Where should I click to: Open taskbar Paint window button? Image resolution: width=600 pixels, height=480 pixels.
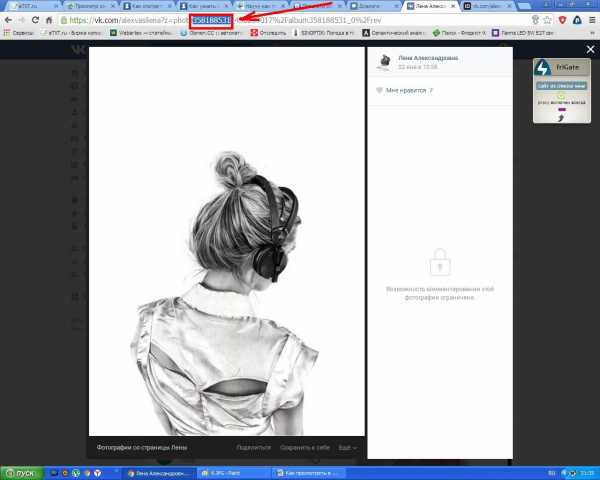tap(233, 473)
